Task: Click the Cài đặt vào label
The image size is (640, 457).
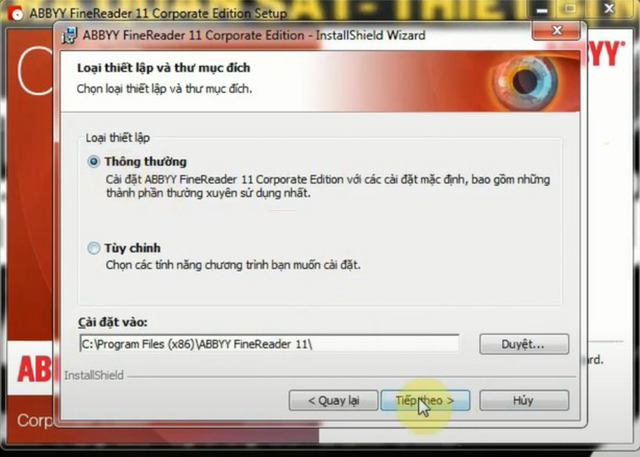Action: click(112, 322)
